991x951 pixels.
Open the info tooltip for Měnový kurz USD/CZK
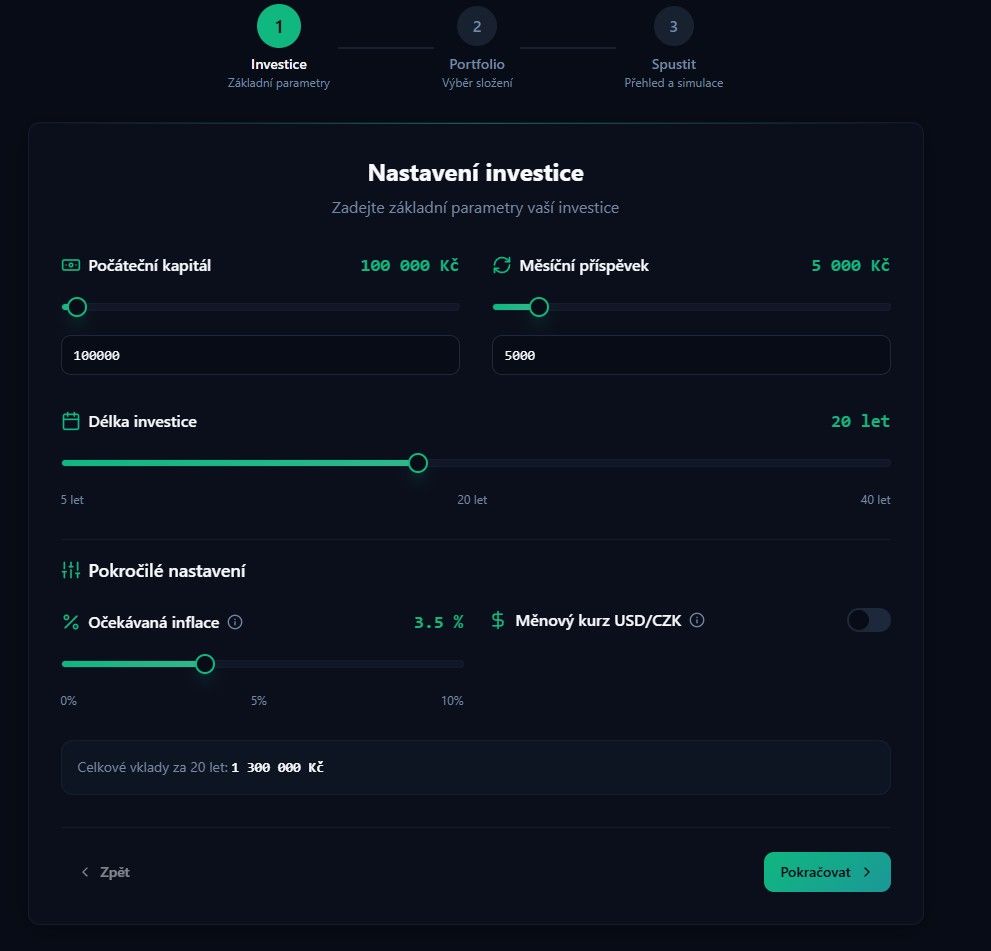point(697,620)
